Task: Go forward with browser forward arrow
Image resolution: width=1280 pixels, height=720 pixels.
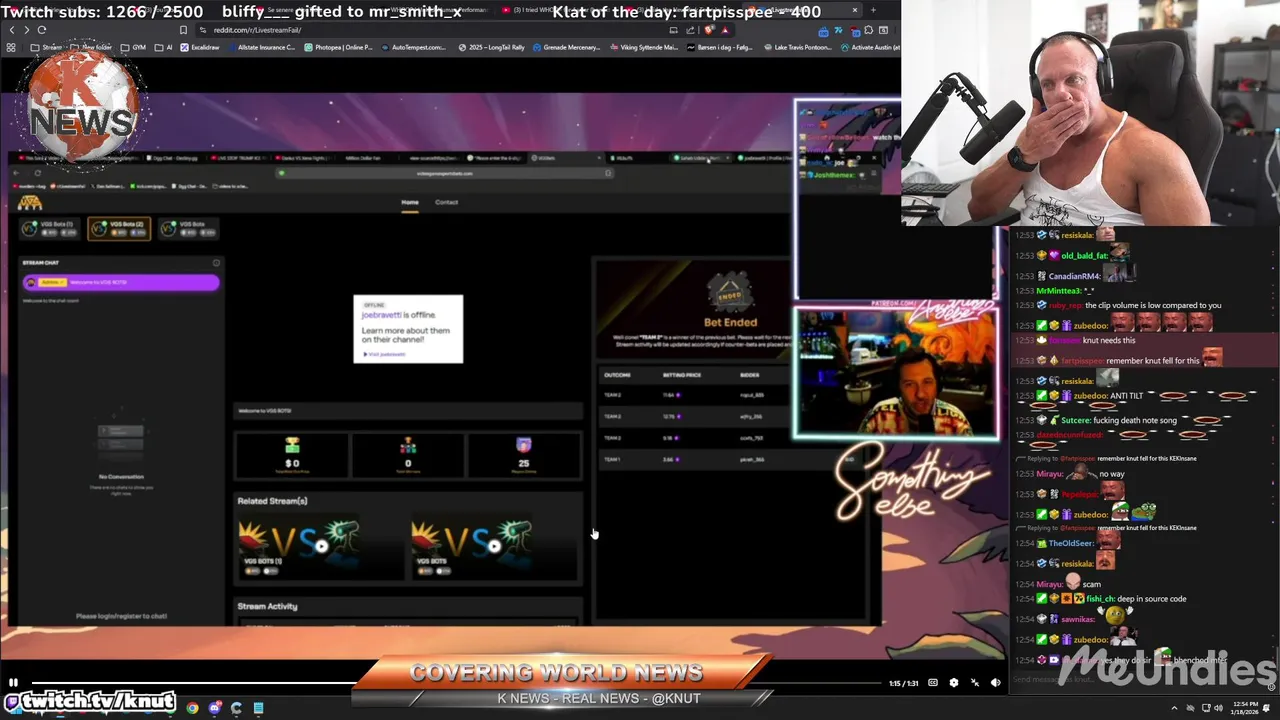Action: [x=26, y=30]
